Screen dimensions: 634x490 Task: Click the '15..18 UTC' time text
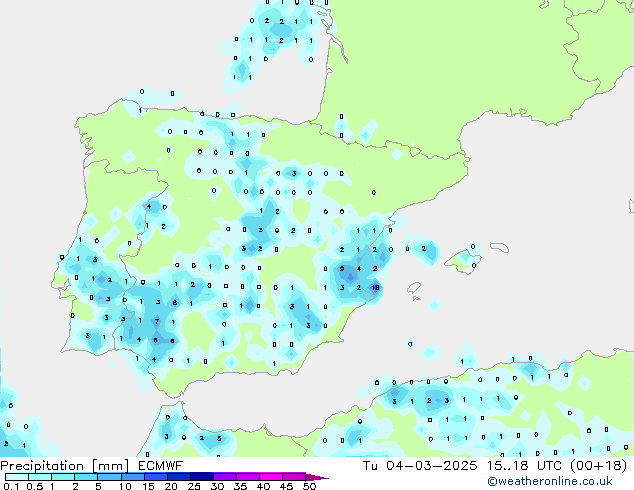524,466
